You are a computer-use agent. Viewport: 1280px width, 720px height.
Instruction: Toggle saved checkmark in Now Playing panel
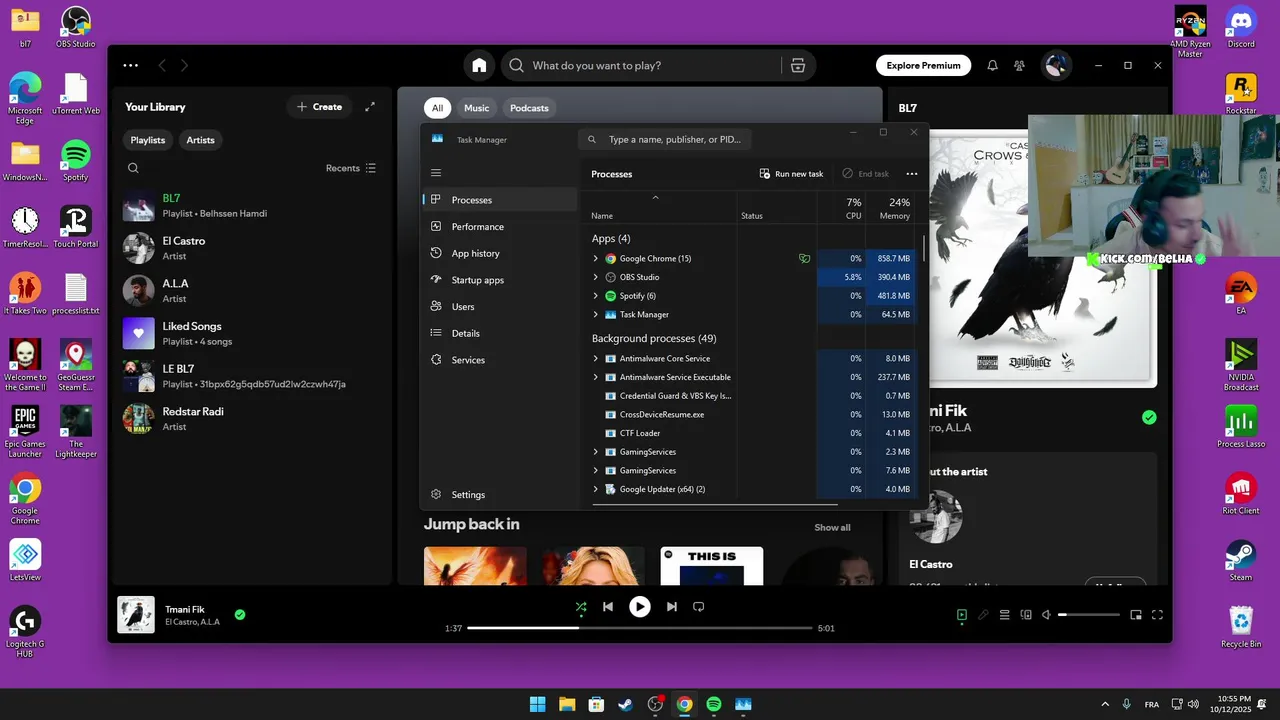pyautogui.click(x=1149, y=417)
